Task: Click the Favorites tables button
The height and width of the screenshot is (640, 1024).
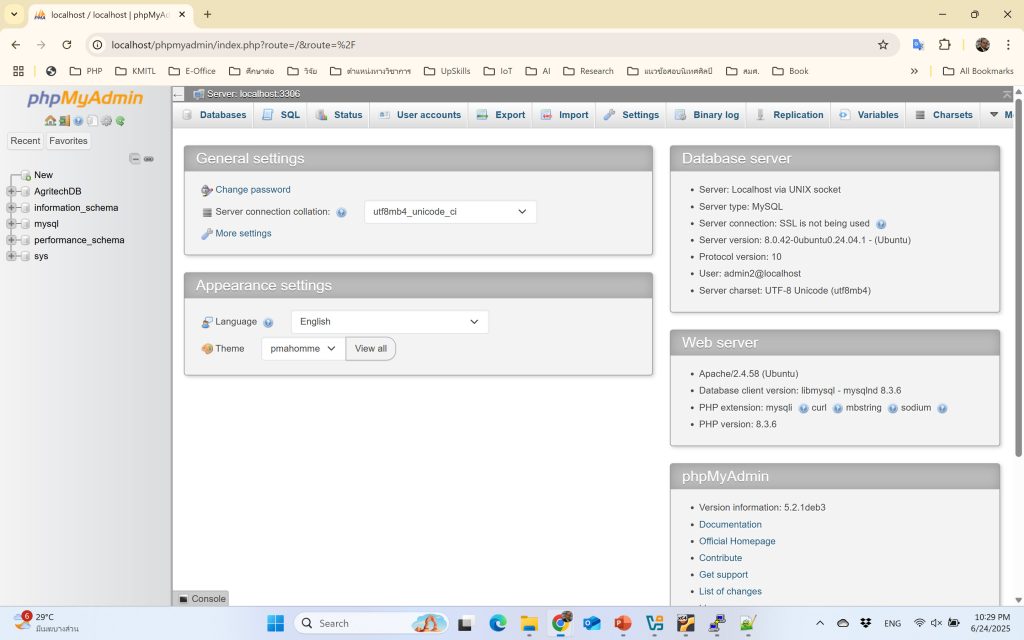Action: pos(68,140)
